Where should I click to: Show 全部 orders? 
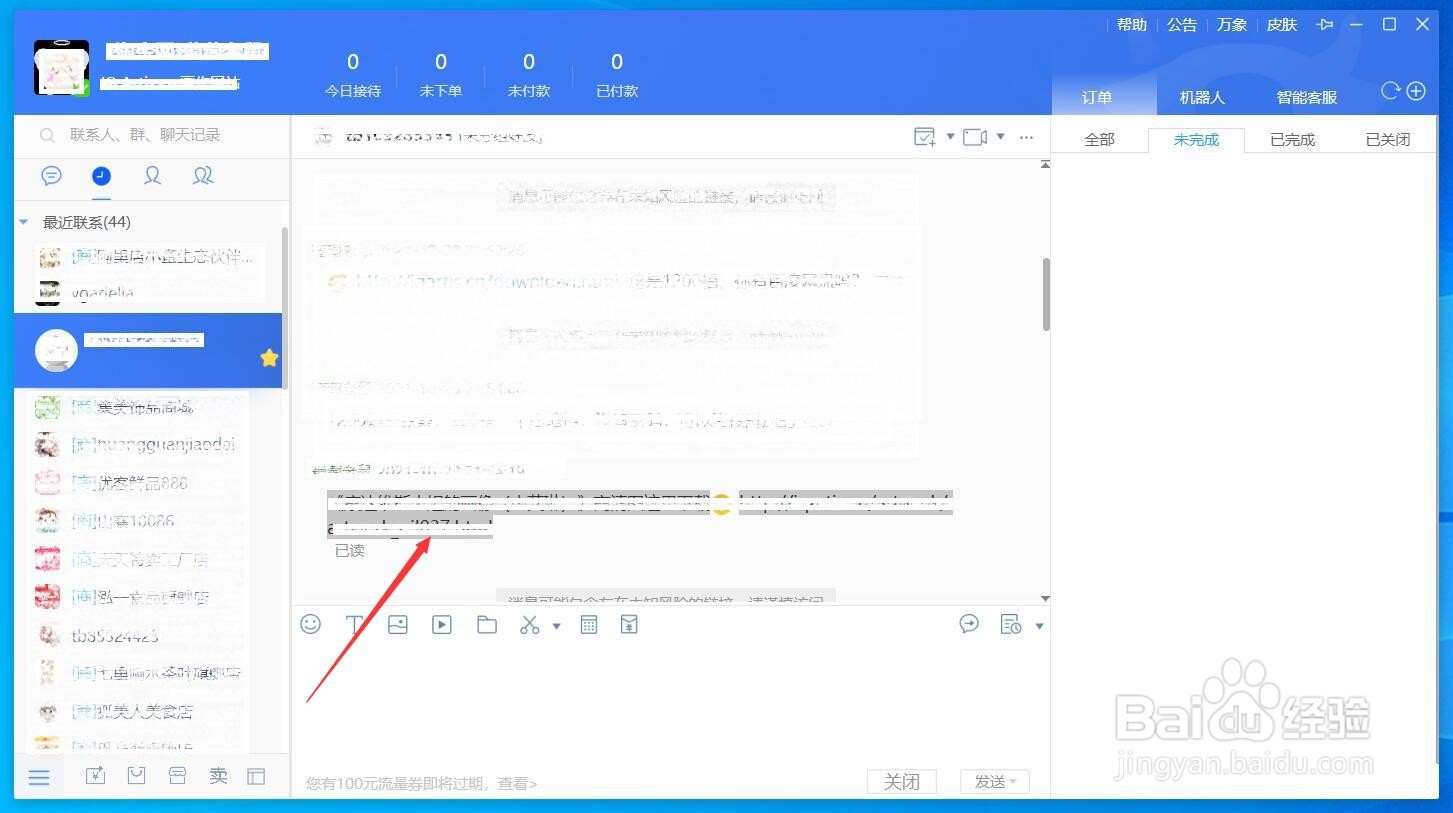(1099, 140)
